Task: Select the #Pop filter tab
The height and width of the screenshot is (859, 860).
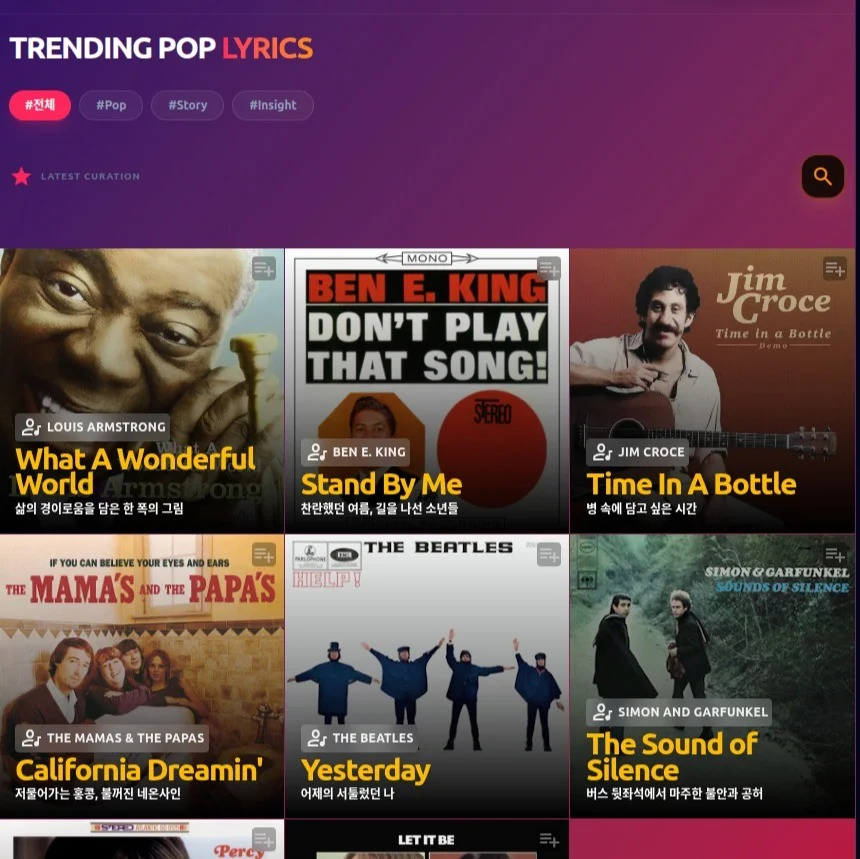Action: pyautogui.click(x=111, y=105)
